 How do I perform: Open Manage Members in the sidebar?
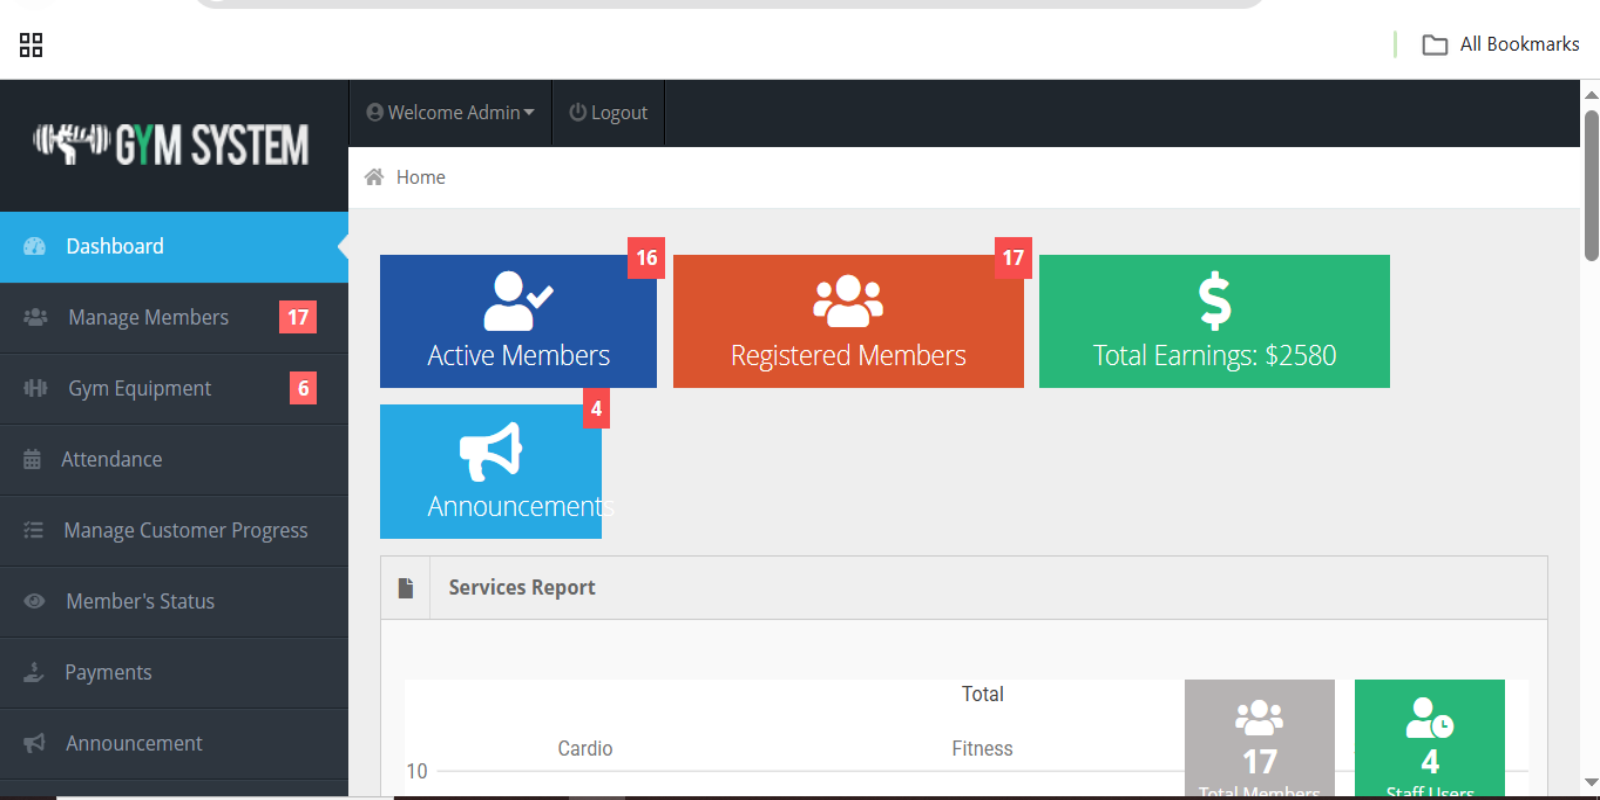click(174, 318)
